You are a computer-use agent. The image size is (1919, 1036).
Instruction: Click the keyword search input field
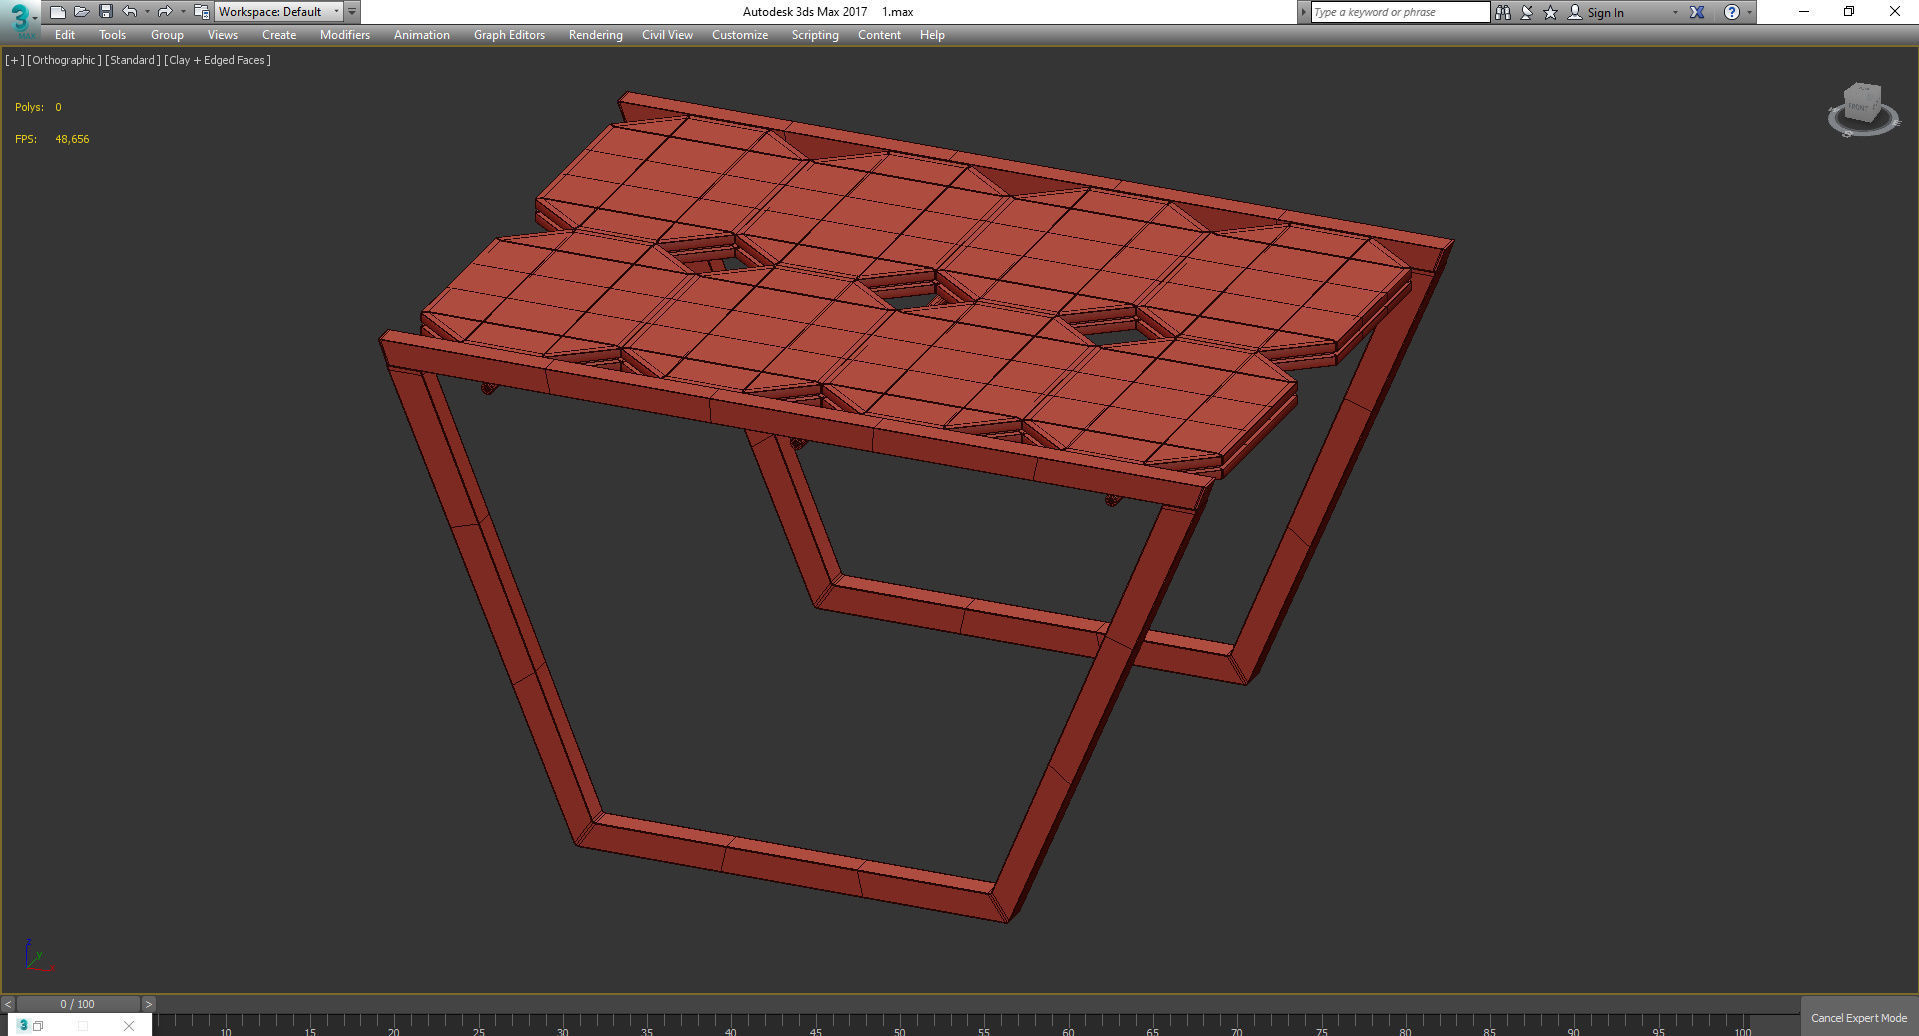(1399, 12)
